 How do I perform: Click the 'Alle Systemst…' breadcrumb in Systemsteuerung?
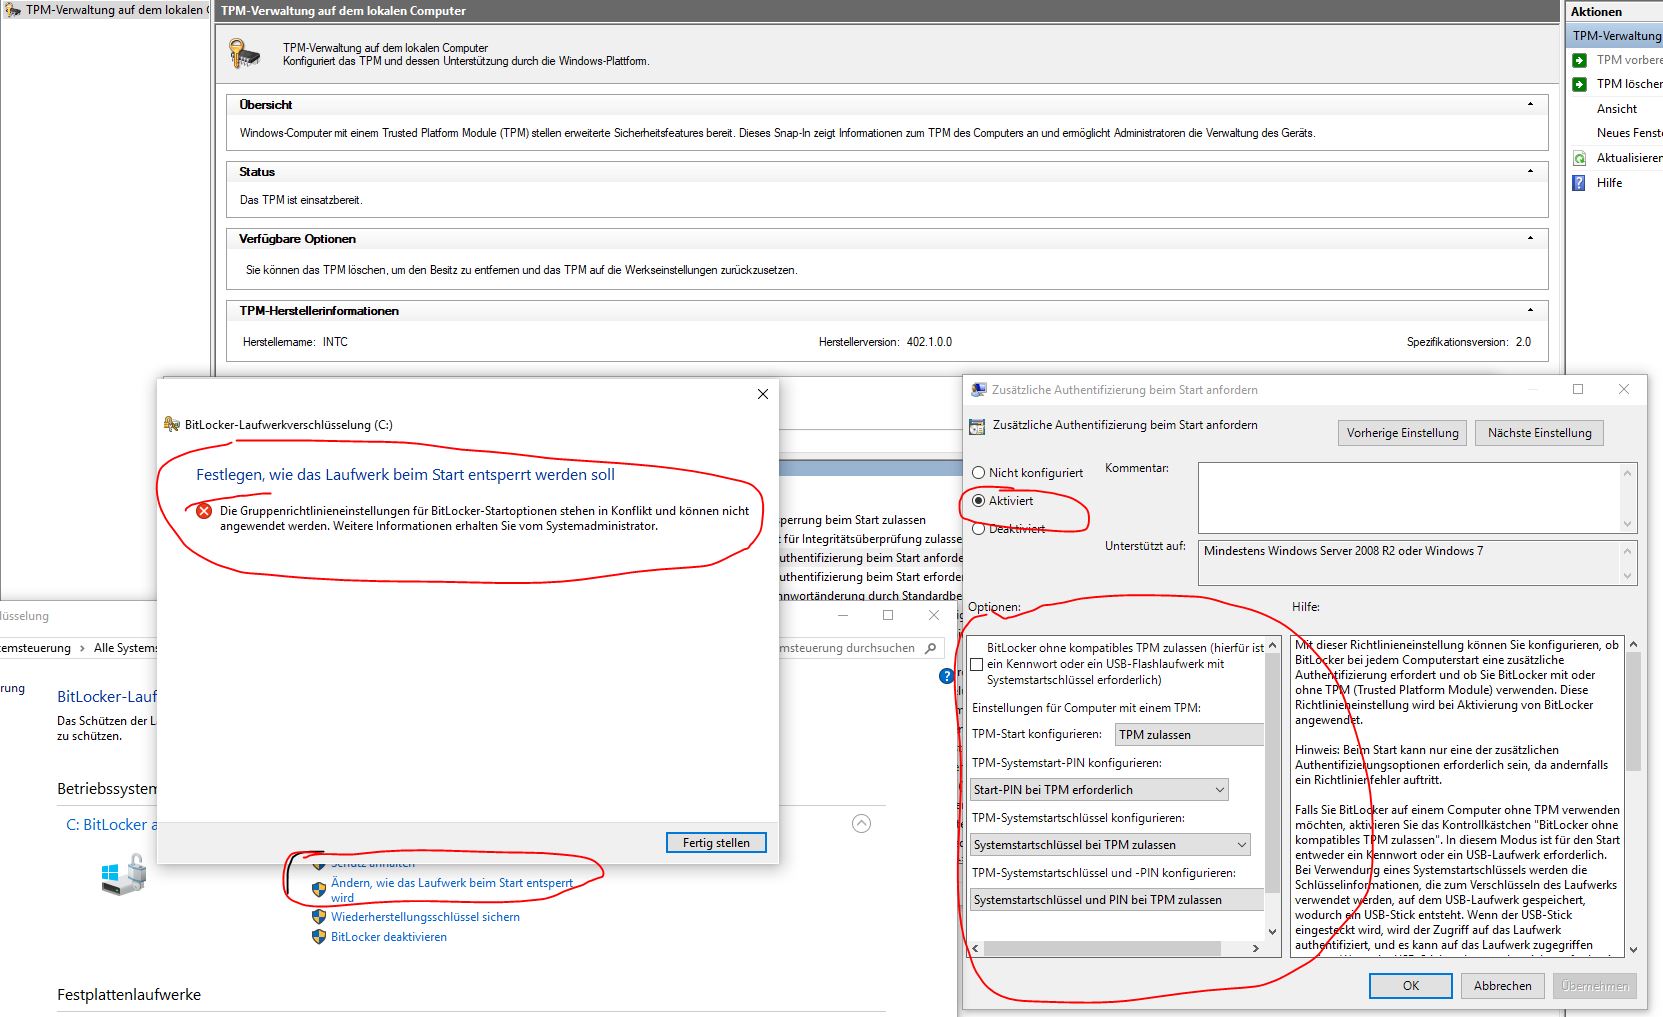click(126, 648)
